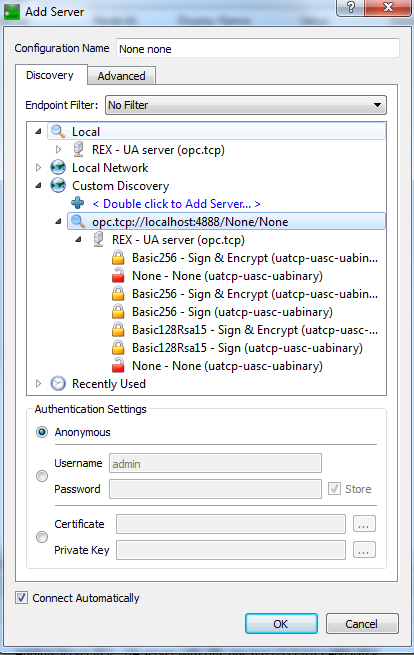
Task: Switch to the Discovery tab
Action: 50,75
